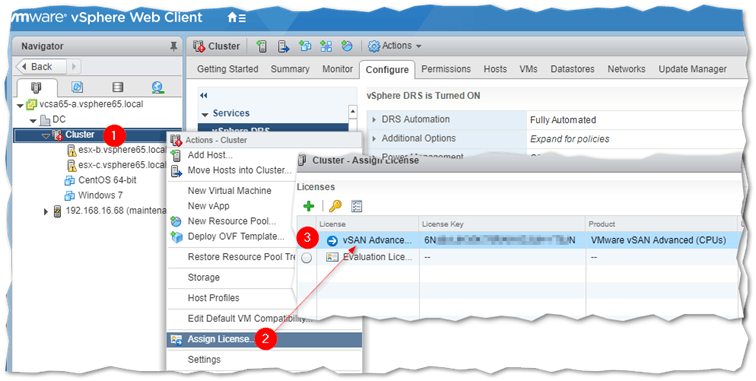
Task: Open Hosts and Clusters navigator tab
Action: [37, 87]
